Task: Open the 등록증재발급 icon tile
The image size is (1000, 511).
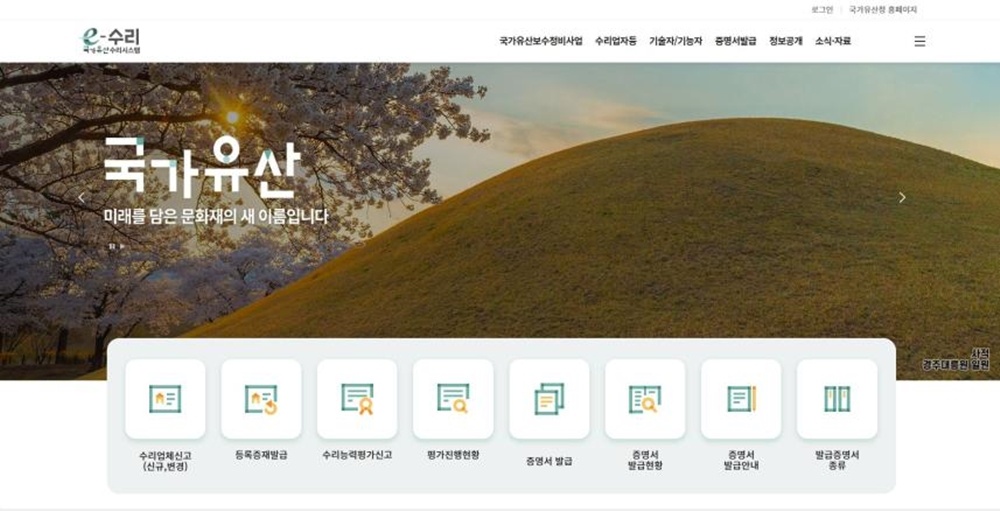Action: pos(261,399)
